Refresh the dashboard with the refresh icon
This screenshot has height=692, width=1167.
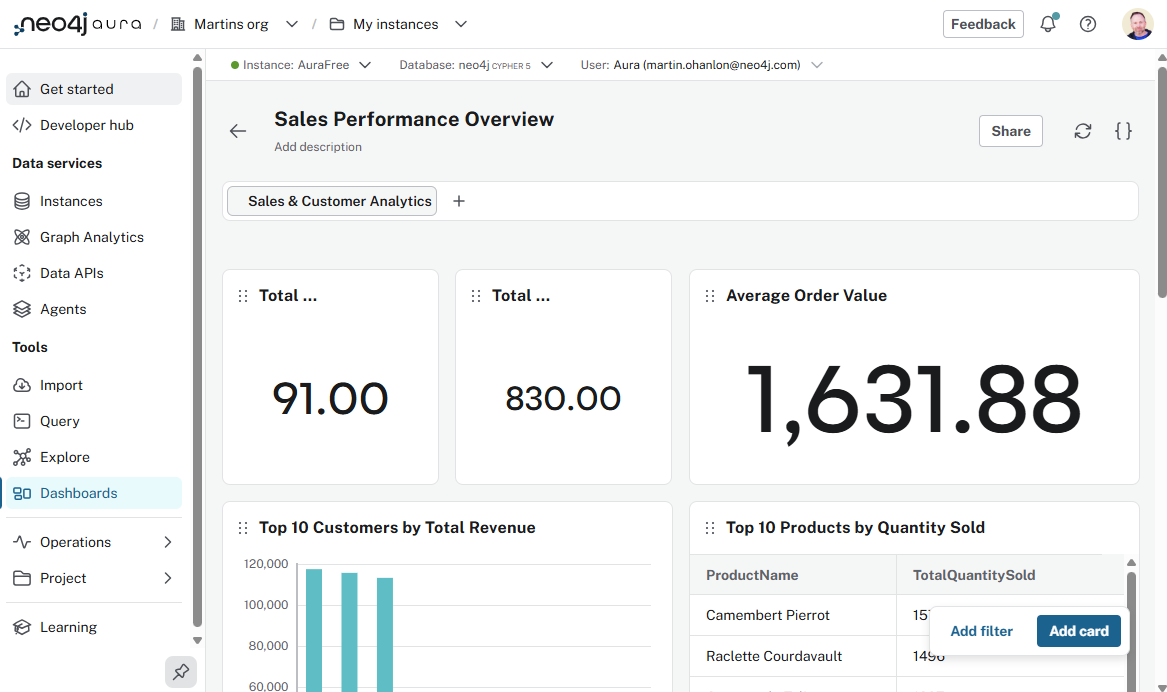click(x=1083, y=130)
